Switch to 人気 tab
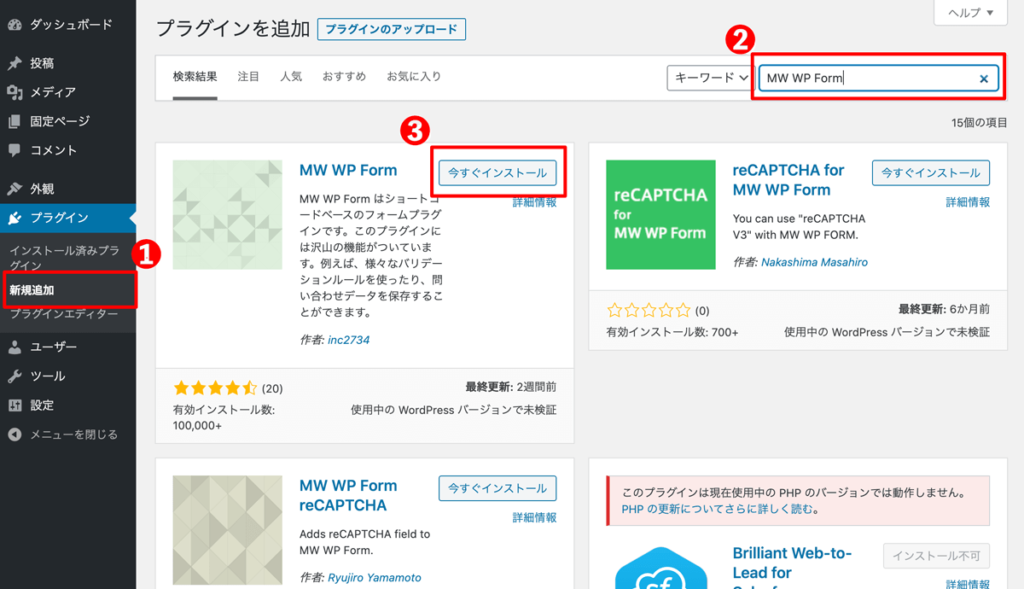 [x=291, y=77]
